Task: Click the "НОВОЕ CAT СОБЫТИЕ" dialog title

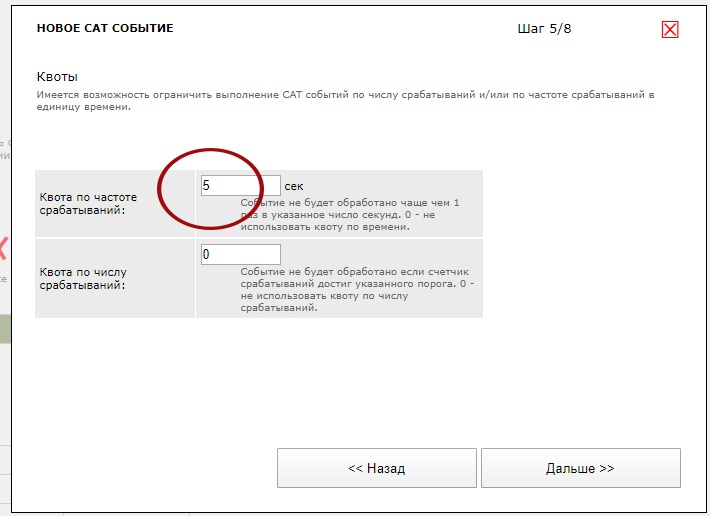Action: 105,28
